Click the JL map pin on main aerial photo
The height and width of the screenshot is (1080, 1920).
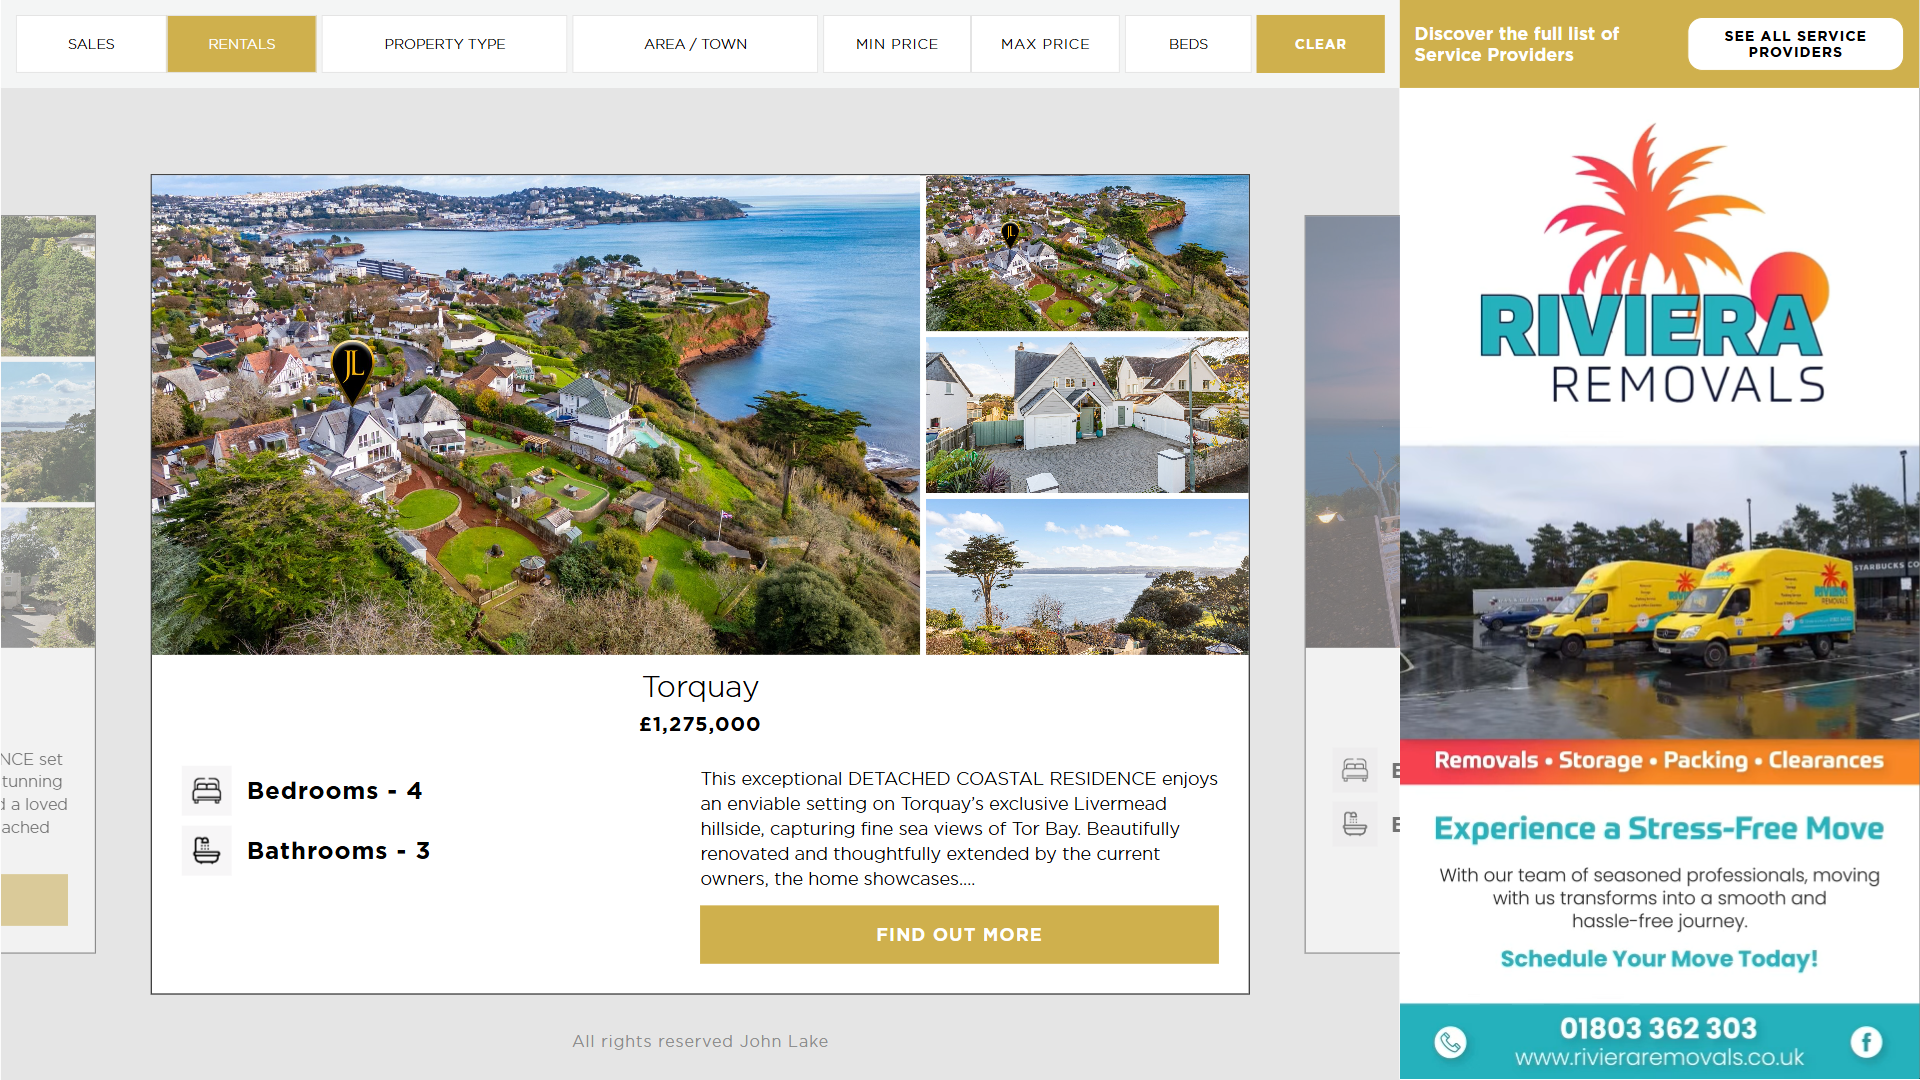352,371
